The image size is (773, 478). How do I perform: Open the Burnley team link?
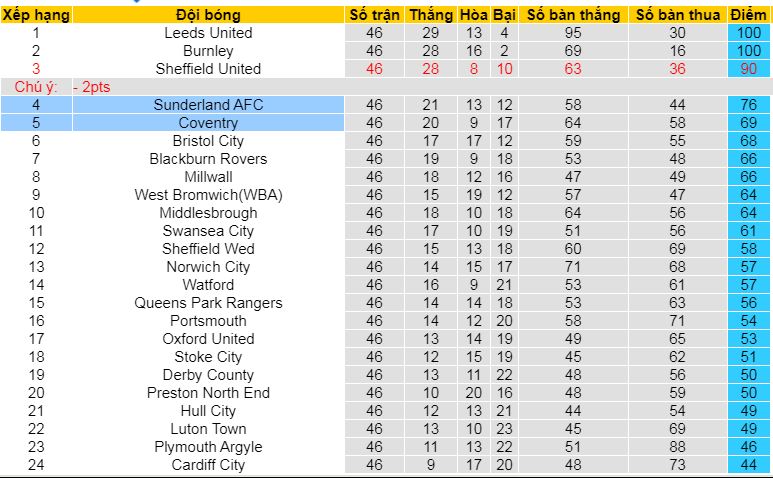click(x=208, y=51)
